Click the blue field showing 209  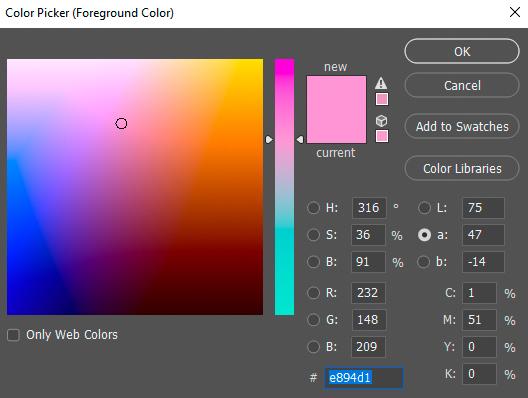tap(368, 346)
